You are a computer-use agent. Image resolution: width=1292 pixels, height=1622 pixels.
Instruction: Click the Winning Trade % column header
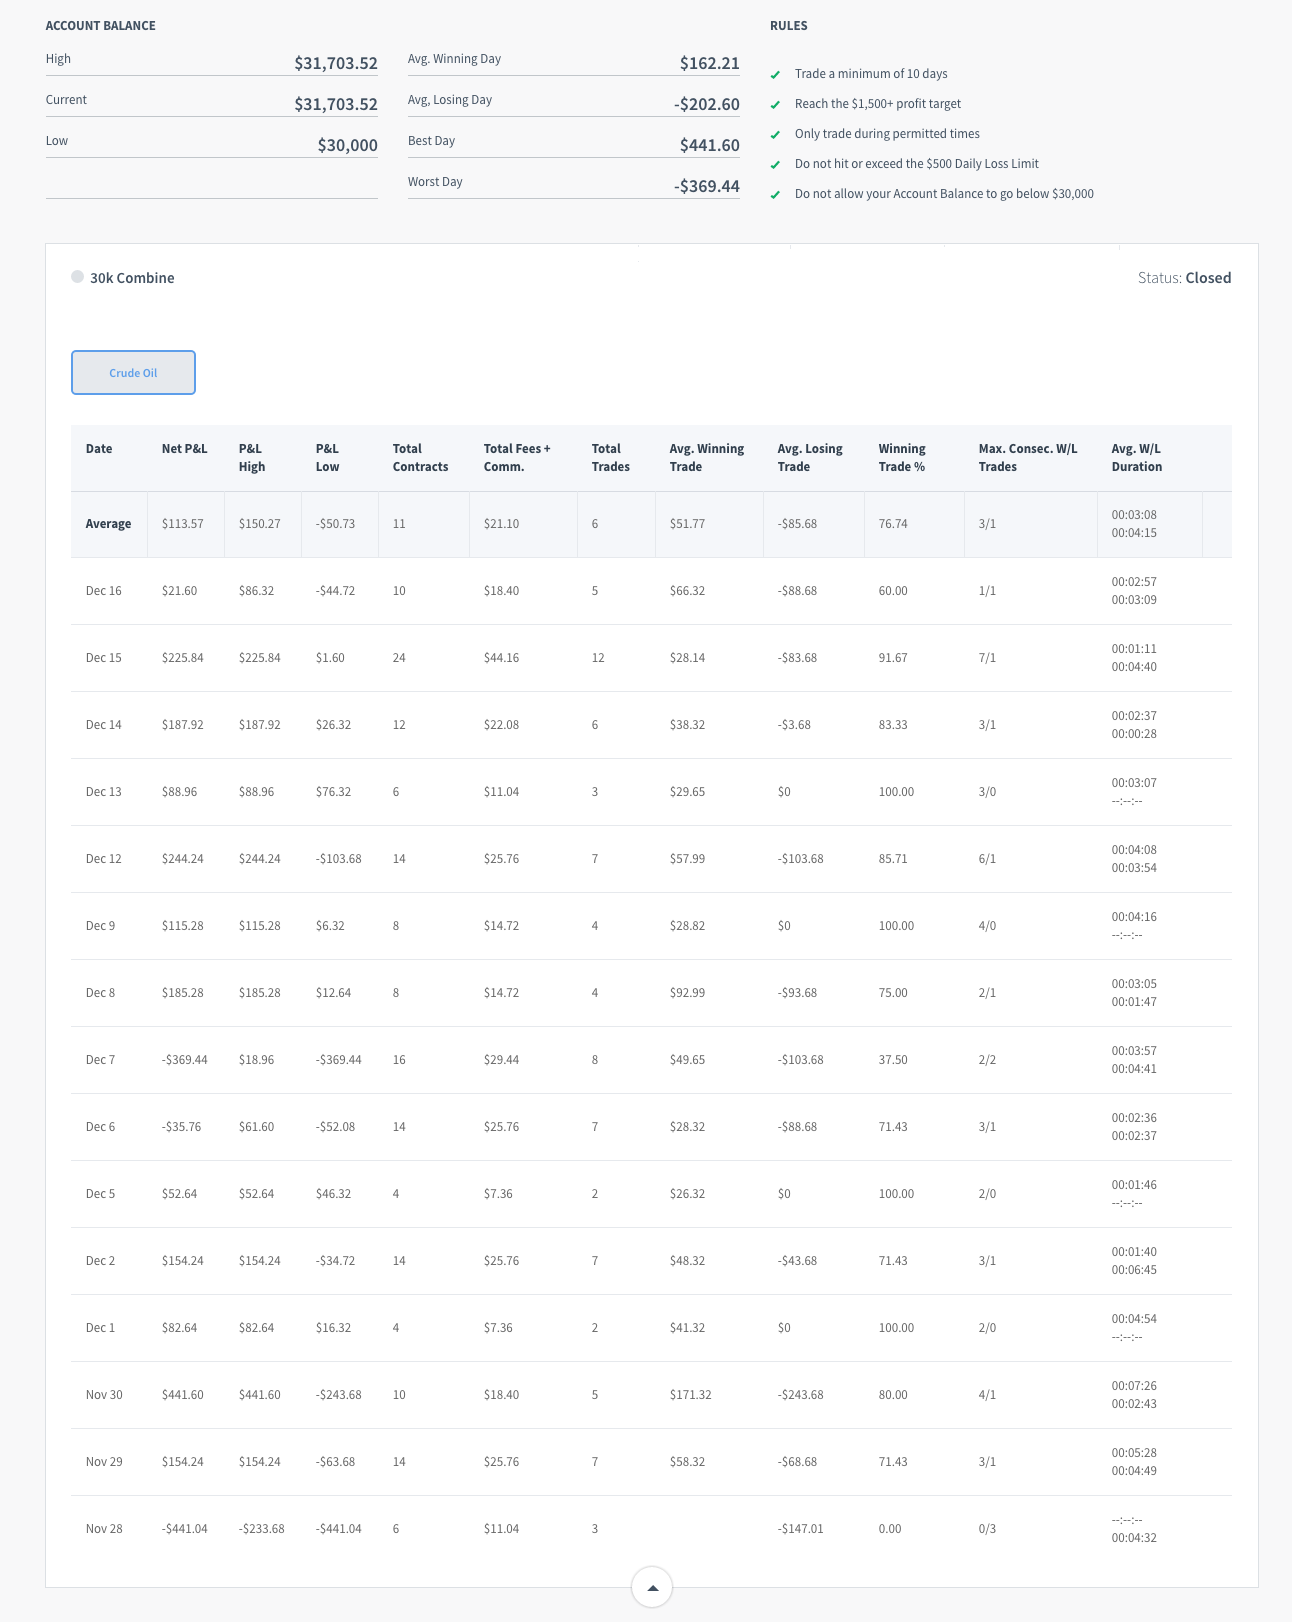(902, 458)
